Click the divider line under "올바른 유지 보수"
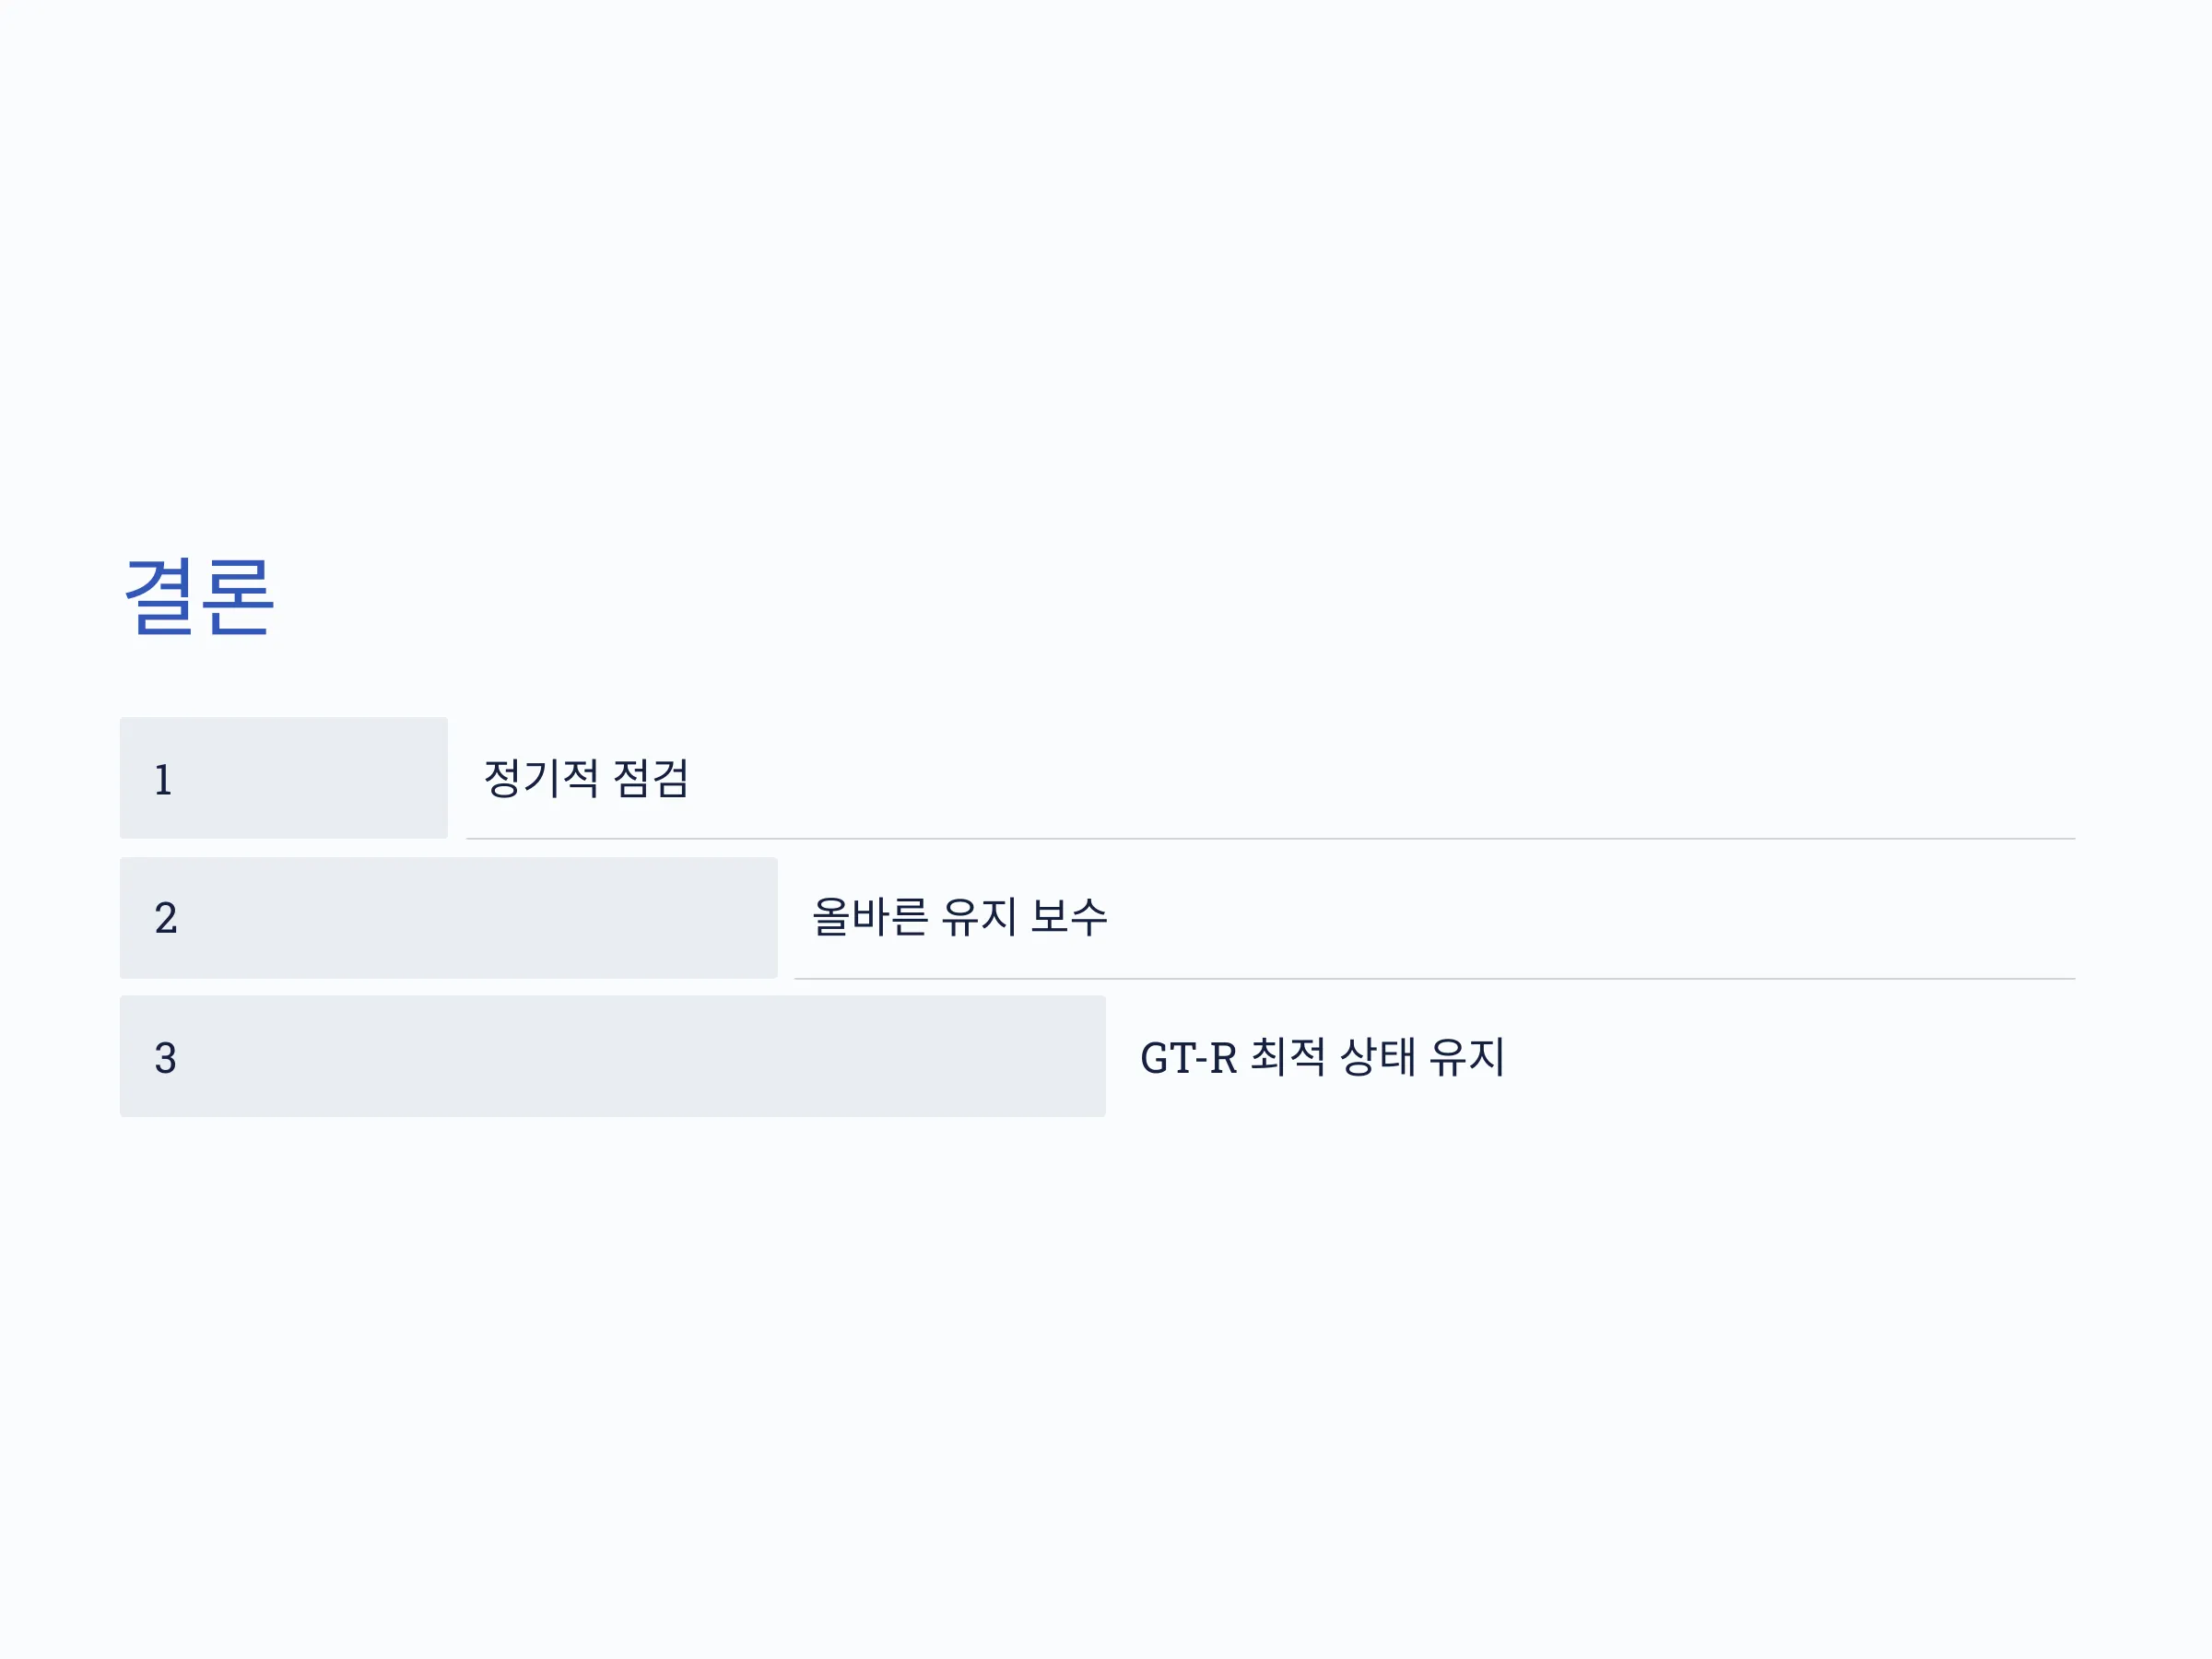Screen dimensions: 2212x1659 tap(1434, 979)
